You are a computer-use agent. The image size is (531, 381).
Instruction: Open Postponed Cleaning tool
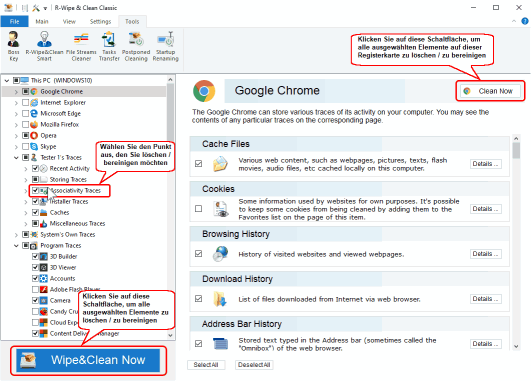(x=136, y=46)
